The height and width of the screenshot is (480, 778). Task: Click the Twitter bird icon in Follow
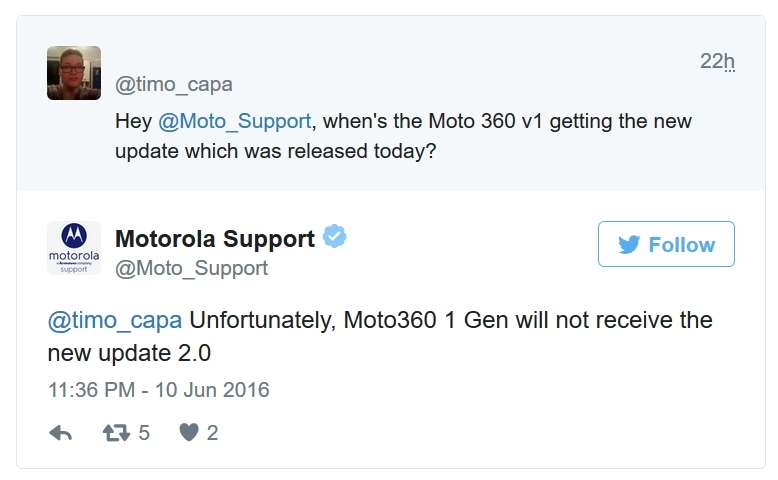click(x=629, y=244)
